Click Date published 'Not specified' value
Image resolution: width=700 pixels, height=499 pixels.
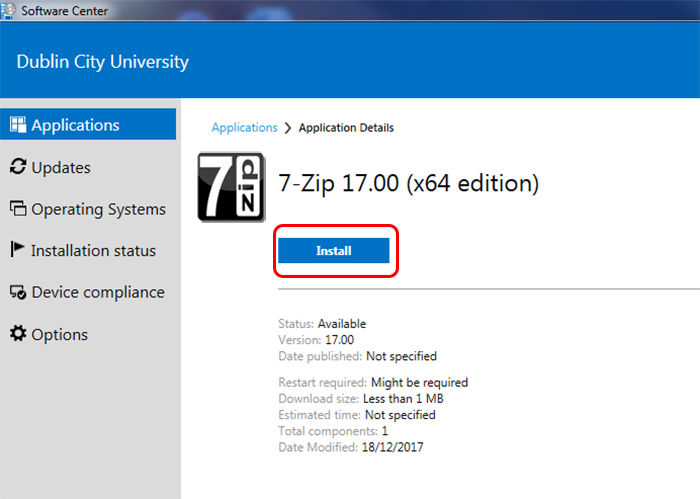click(401, 356)
